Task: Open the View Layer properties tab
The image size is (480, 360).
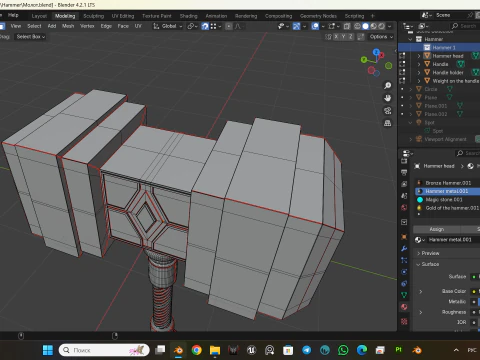Action: (x=404, y=184)
